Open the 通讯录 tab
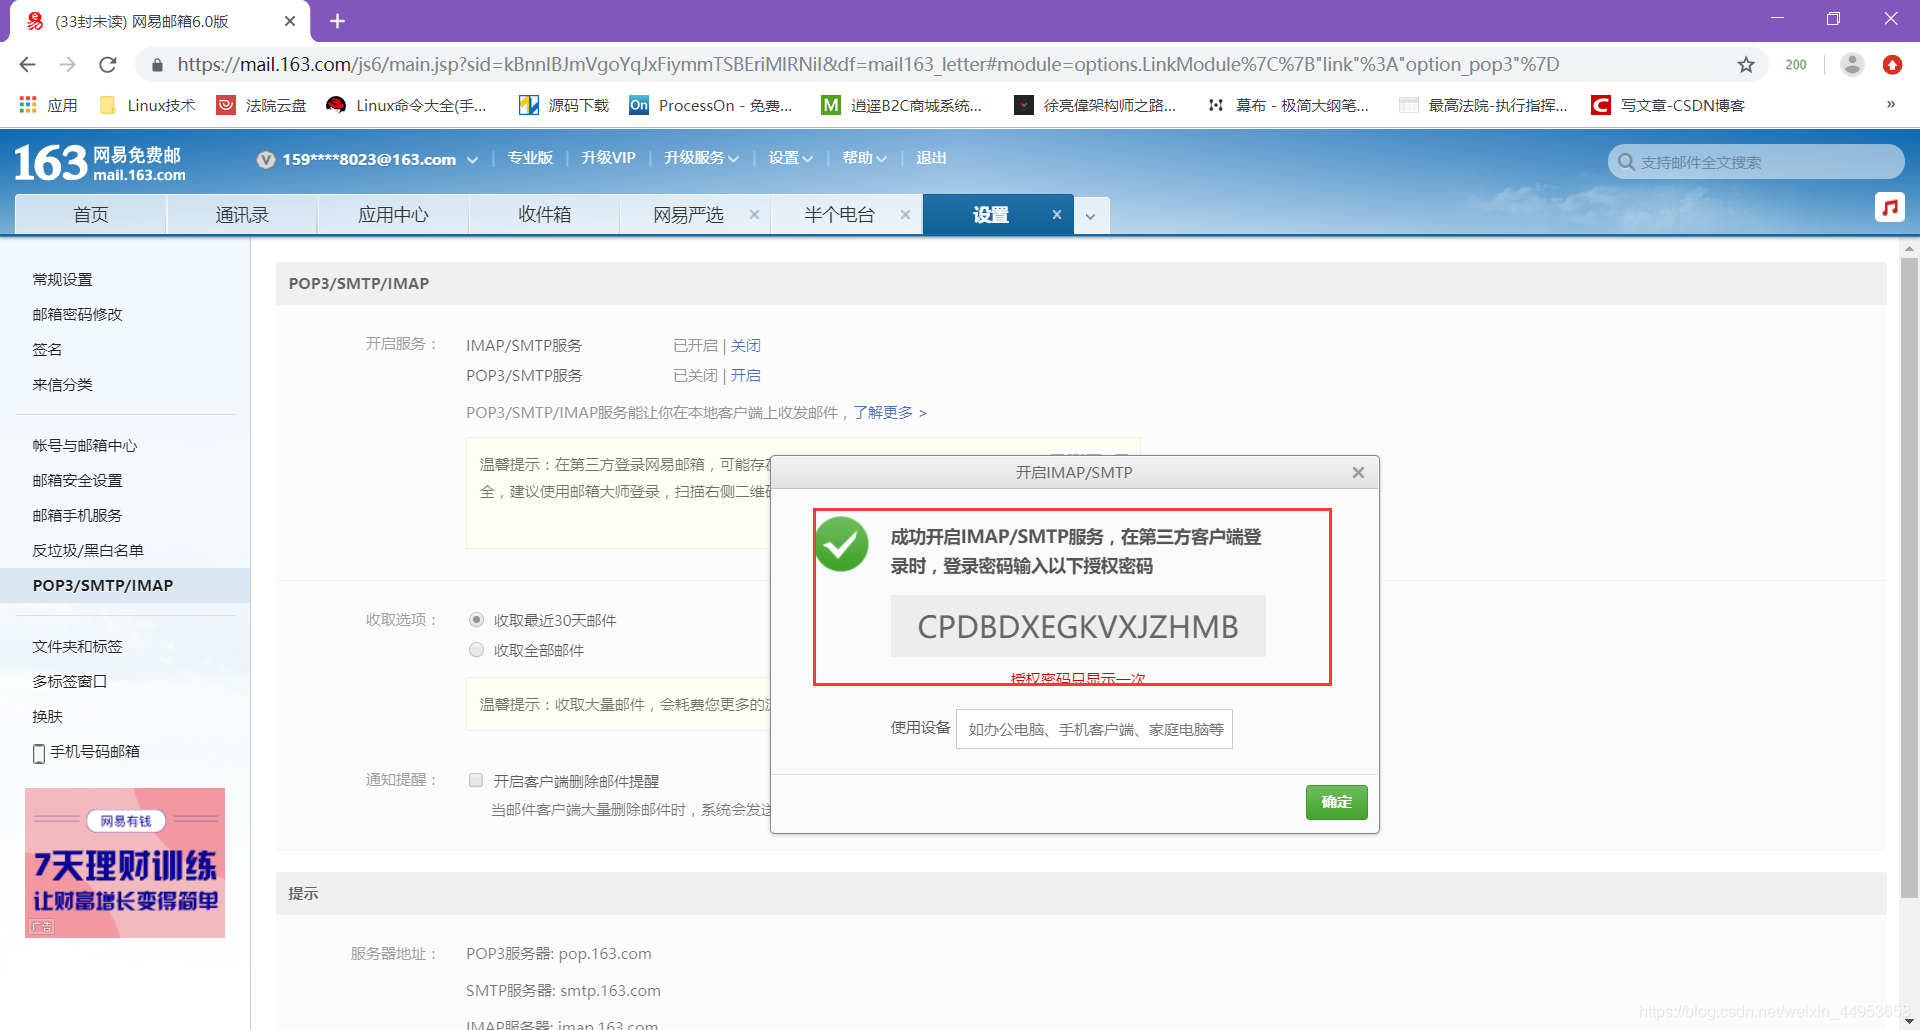 click(x=241, y=213)
